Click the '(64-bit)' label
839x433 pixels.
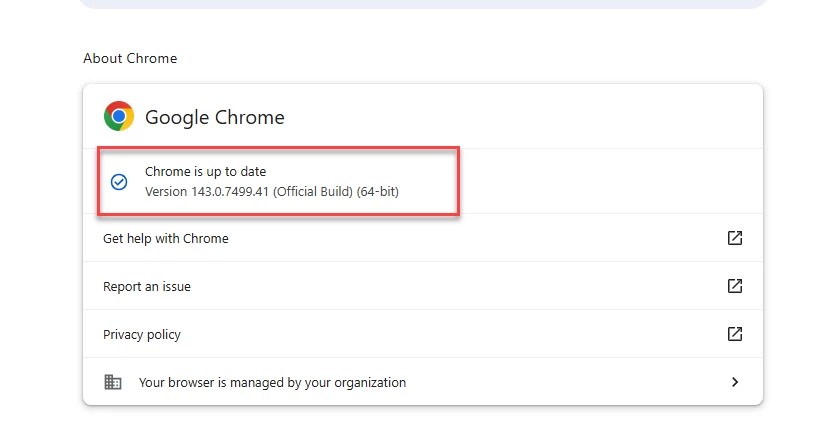coord(378,191)
